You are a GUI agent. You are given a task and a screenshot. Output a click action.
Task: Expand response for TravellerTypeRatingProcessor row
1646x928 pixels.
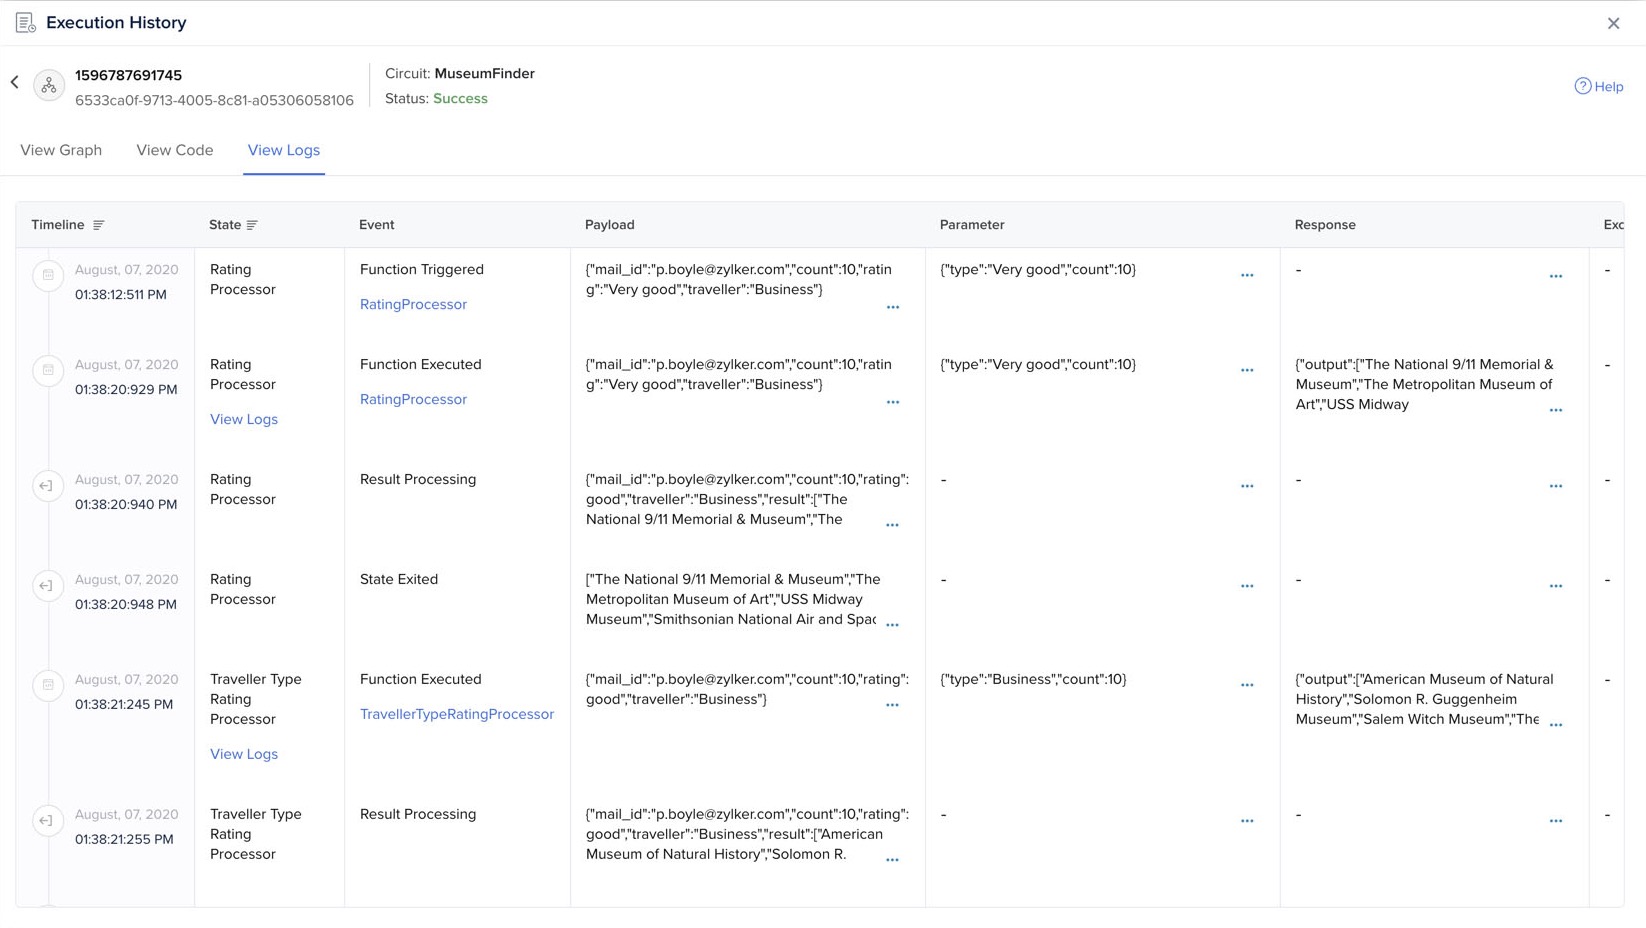pos(1555,725)
